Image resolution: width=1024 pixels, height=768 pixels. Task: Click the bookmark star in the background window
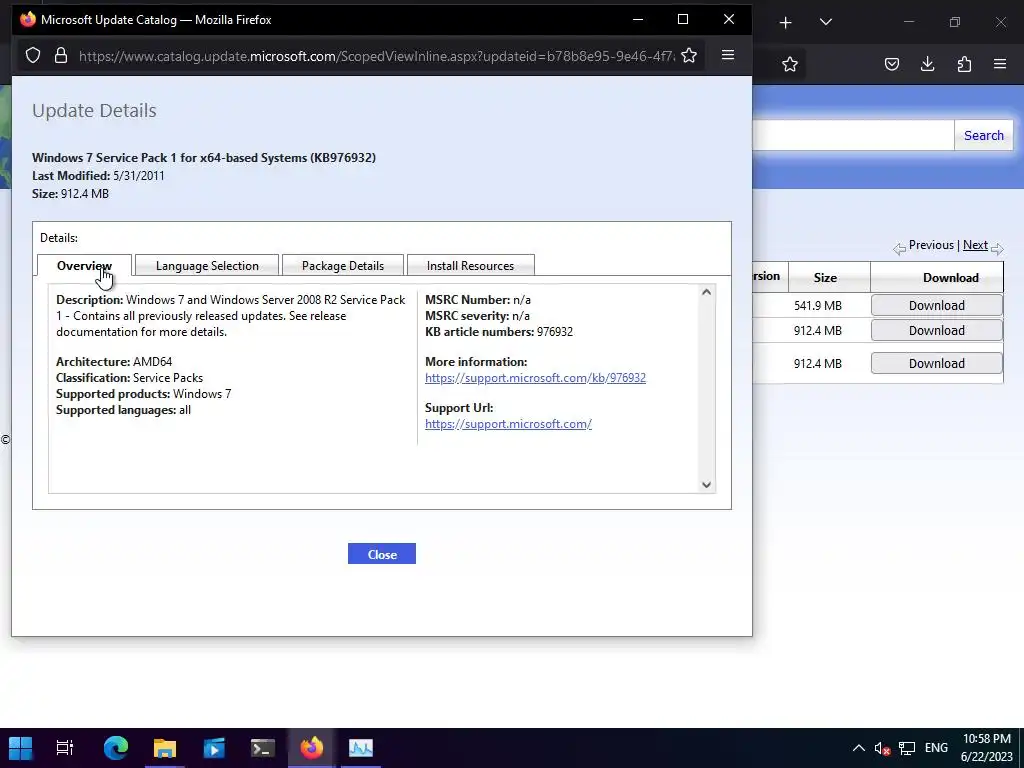(790, 64)
